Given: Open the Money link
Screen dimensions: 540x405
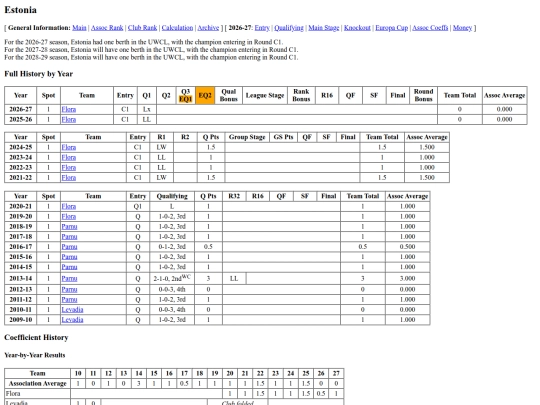Looking at the screenshot, I should pos(462,28).
